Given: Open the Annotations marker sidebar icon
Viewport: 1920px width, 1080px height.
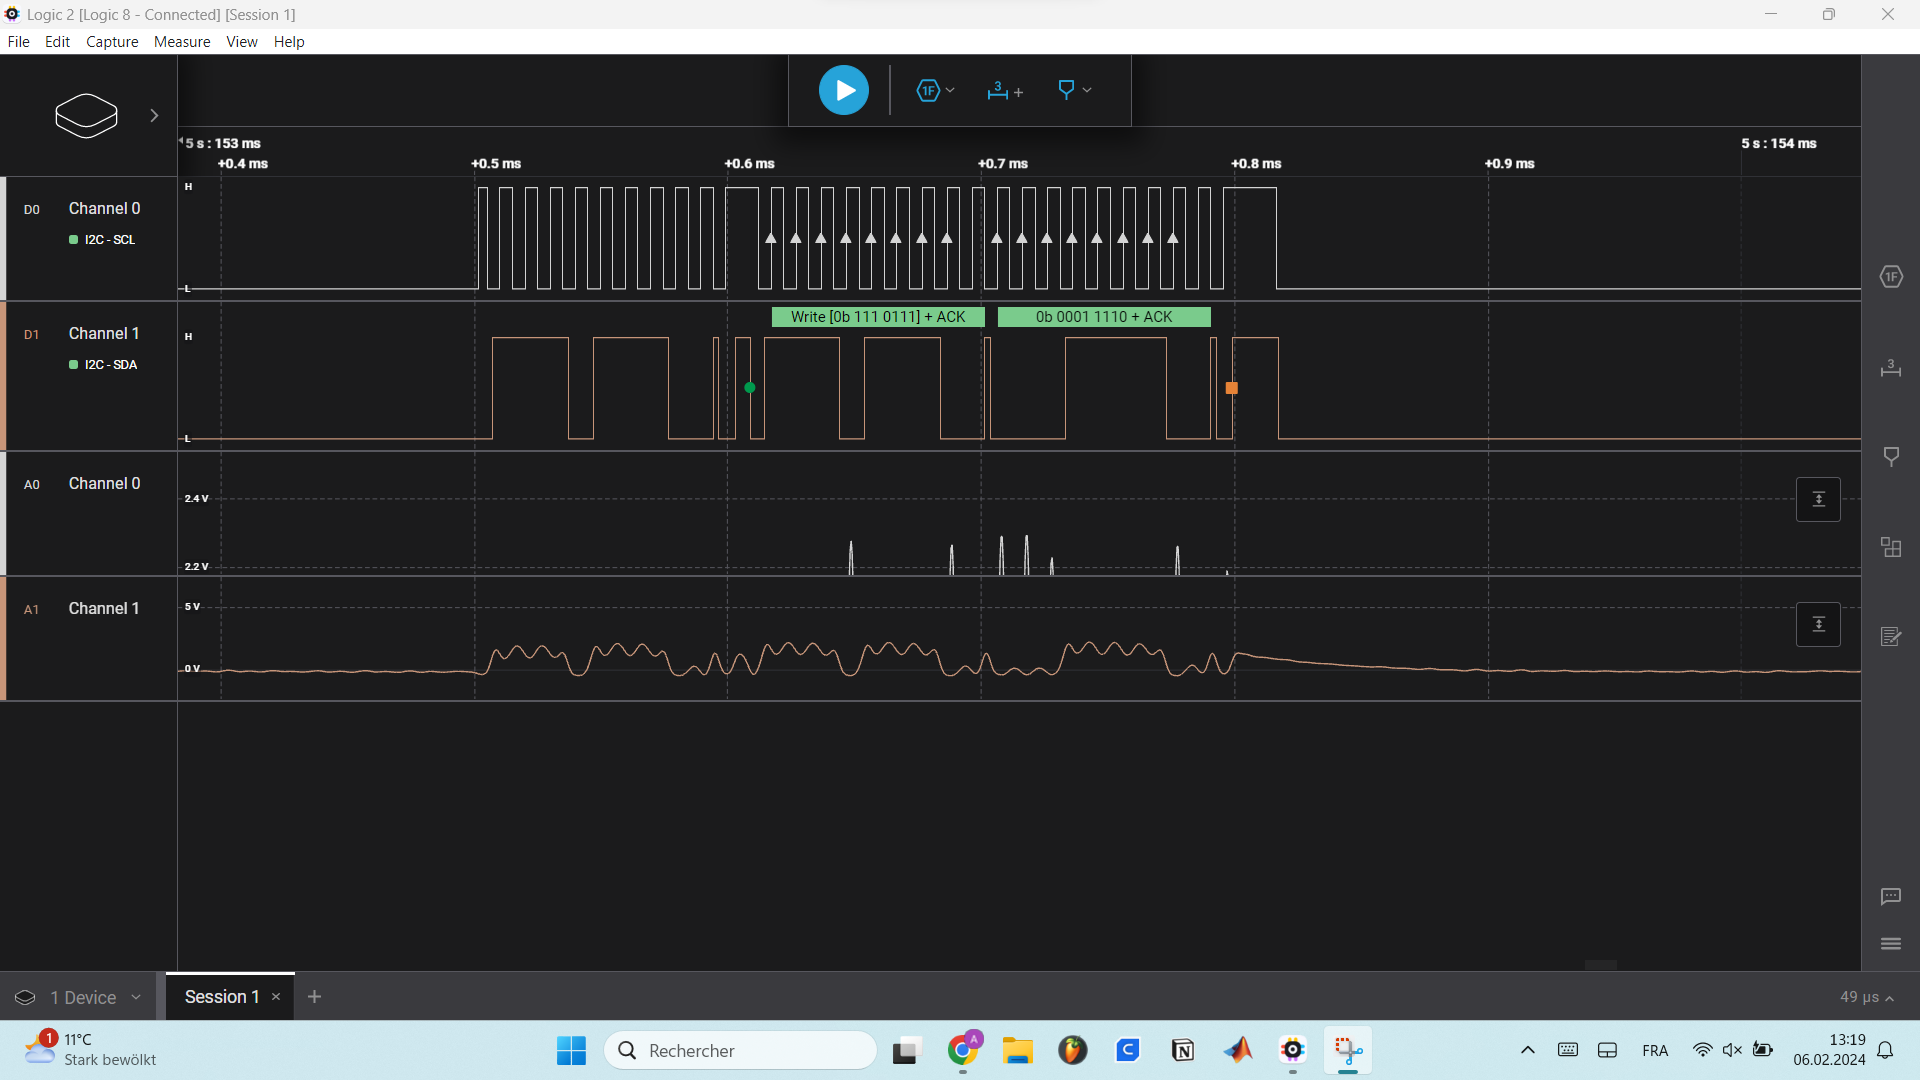Looking at the screenshot, I should (x=1891, y=456).
